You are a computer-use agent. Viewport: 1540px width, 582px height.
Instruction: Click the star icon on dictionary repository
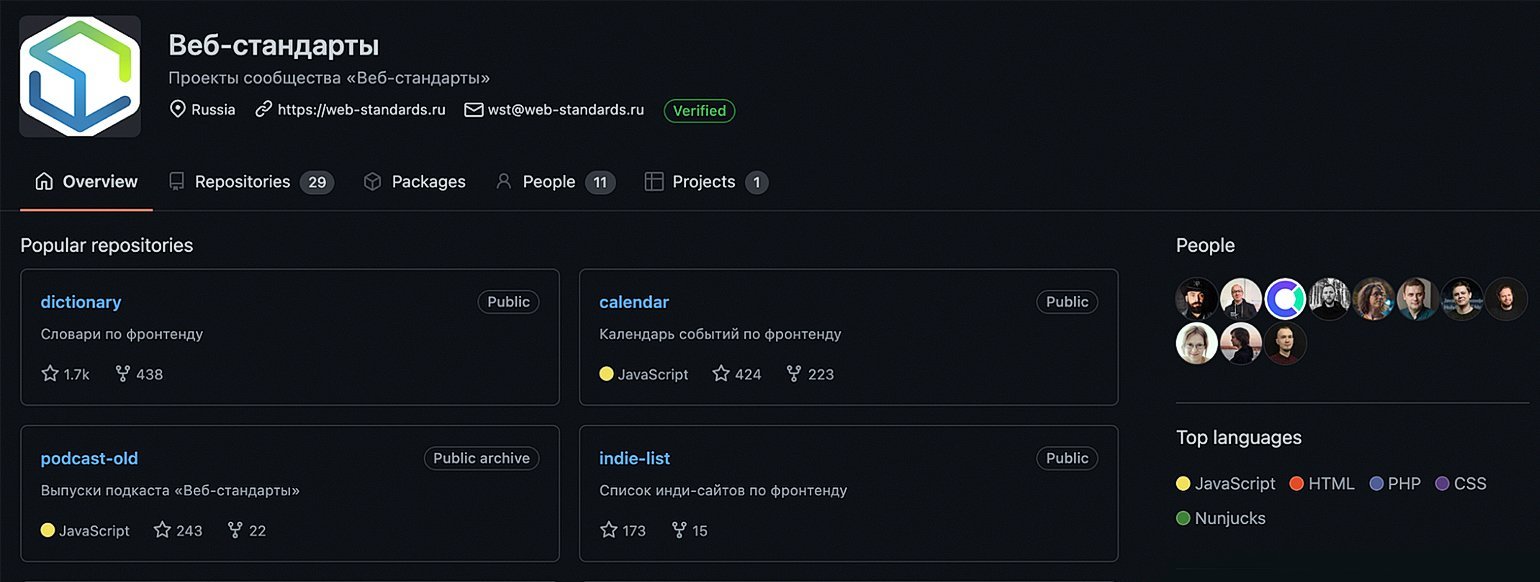[x=50, y=374]
